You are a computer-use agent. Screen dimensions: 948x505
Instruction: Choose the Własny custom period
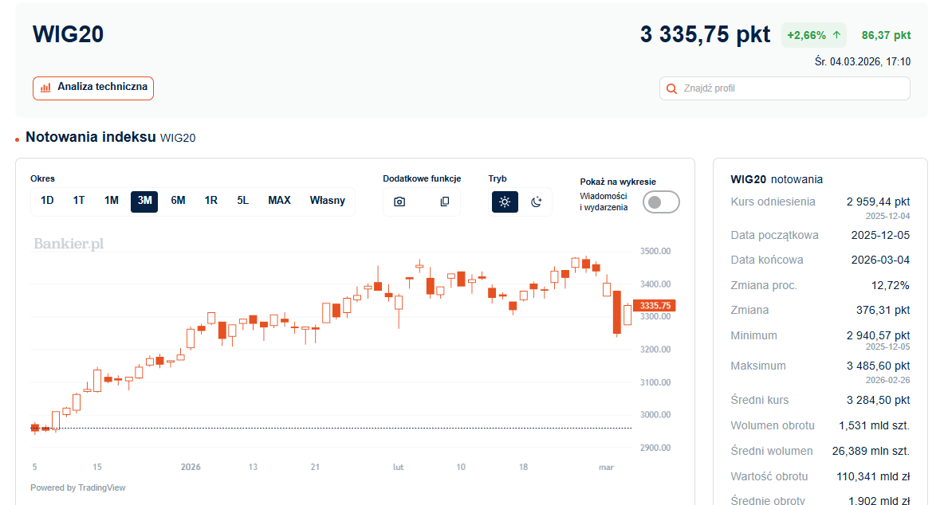[327, 201]
